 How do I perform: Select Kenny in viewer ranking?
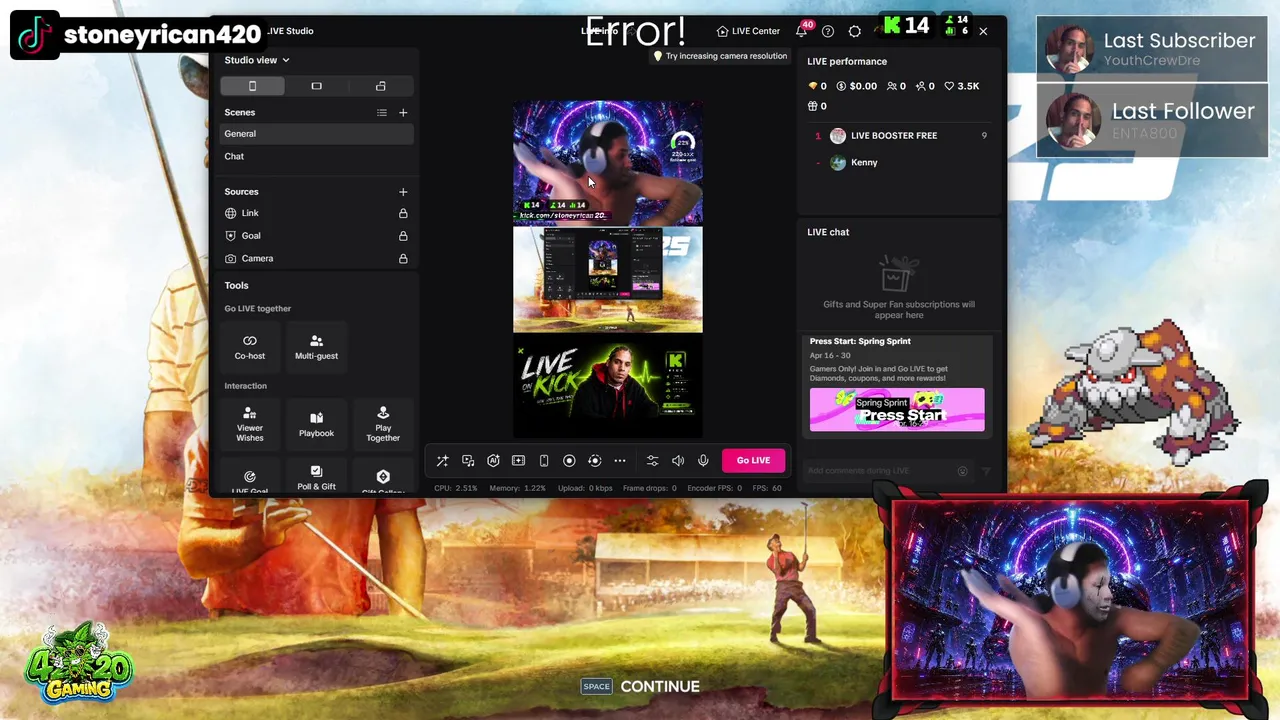900,162
